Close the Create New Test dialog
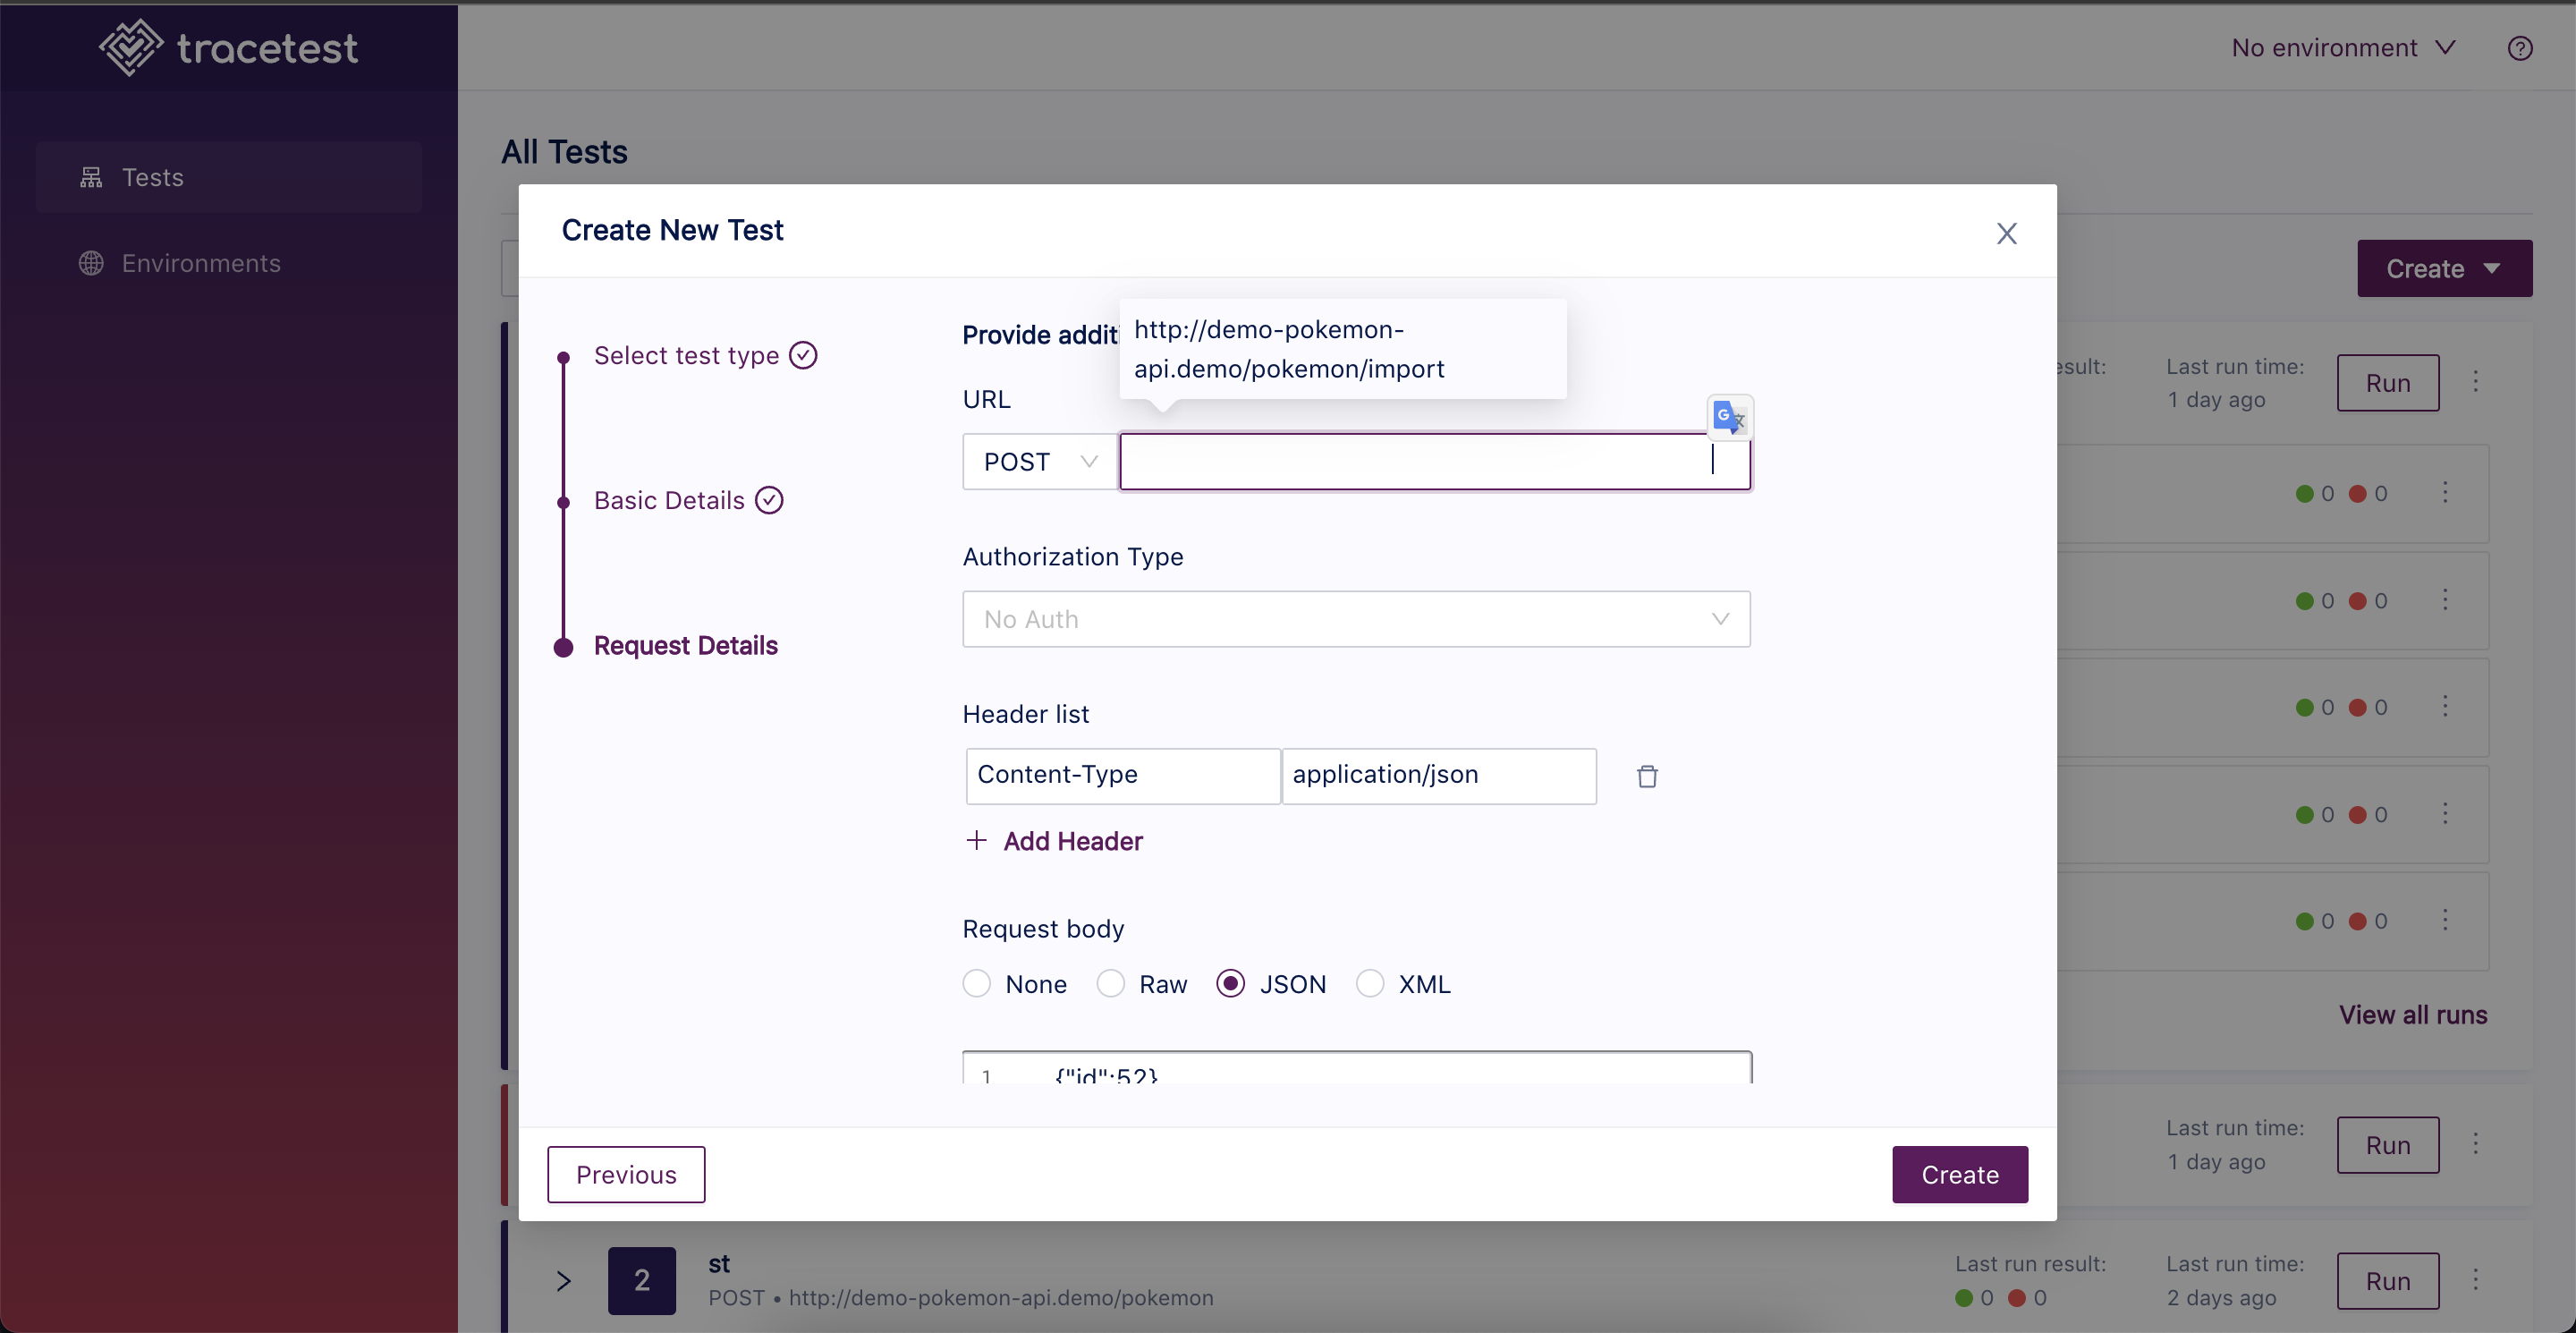The height and width of the screenshot is (1333, 2576). pyautogui.click(x=2006, y=233)
